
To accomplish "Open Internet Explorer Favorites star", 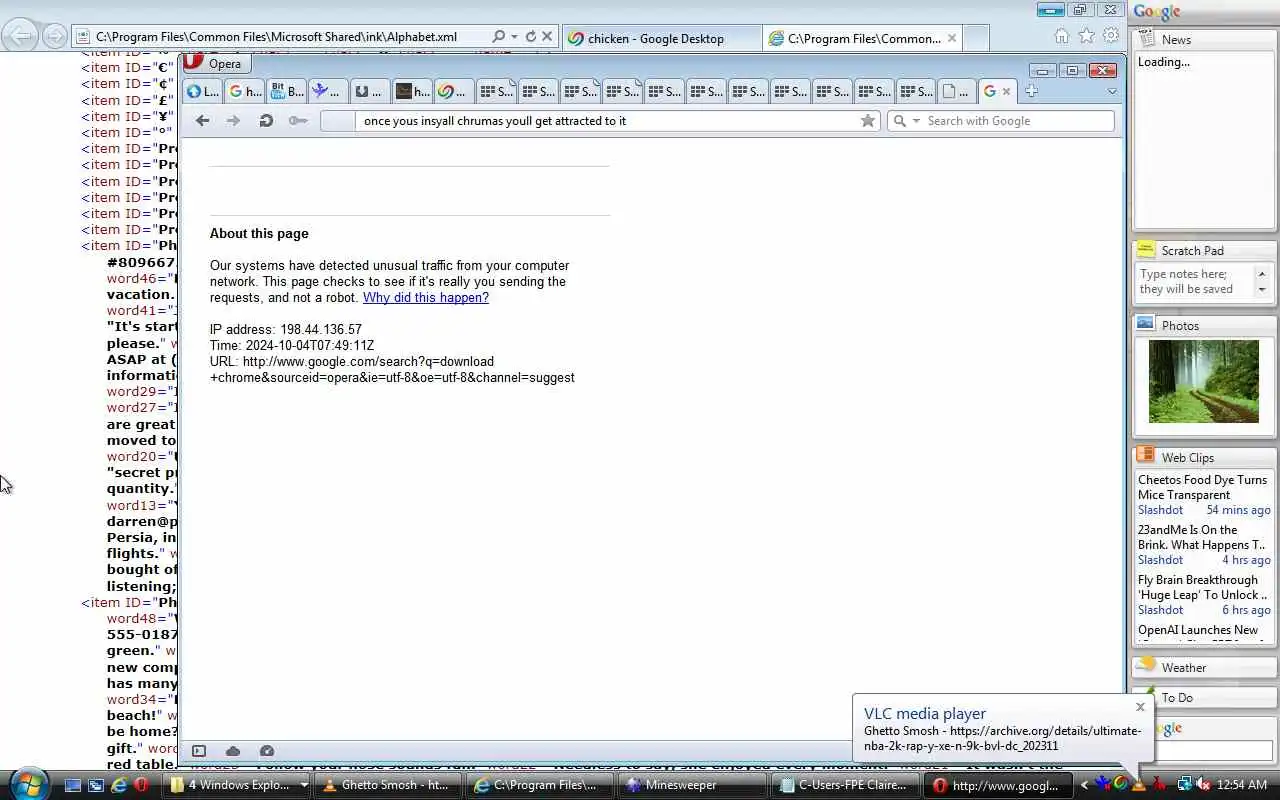I will click(1087, 36).
